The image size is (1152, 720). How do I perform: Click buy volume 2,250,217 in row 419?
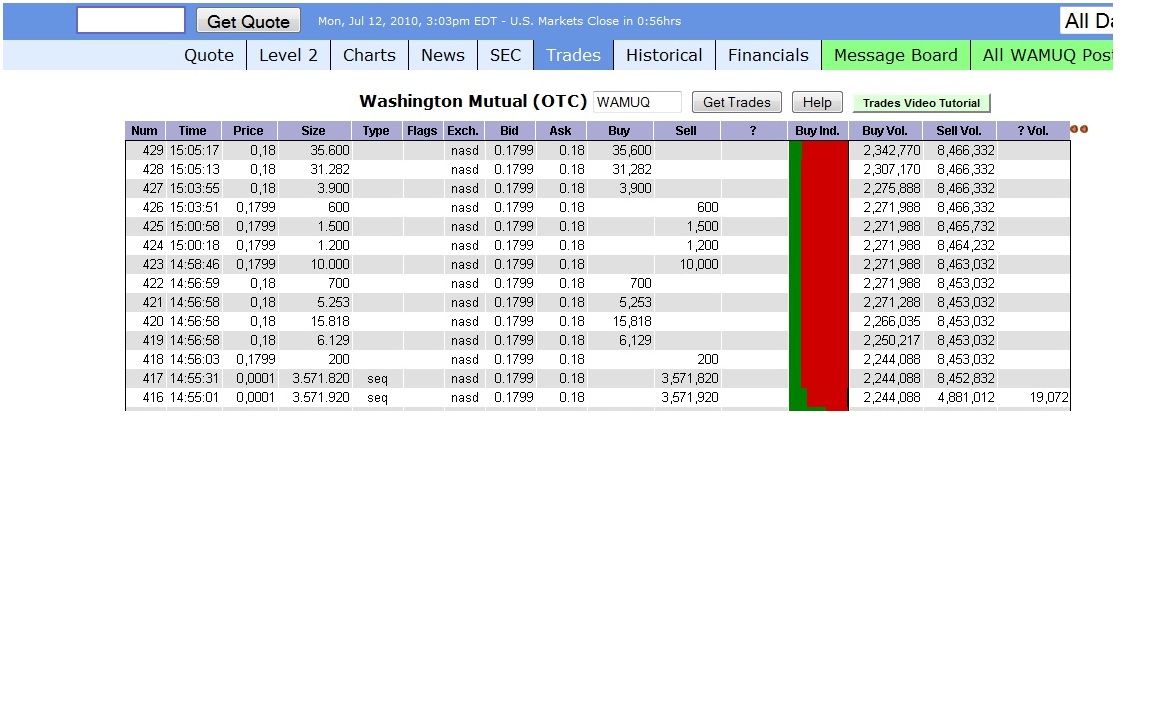pos(891,341)
